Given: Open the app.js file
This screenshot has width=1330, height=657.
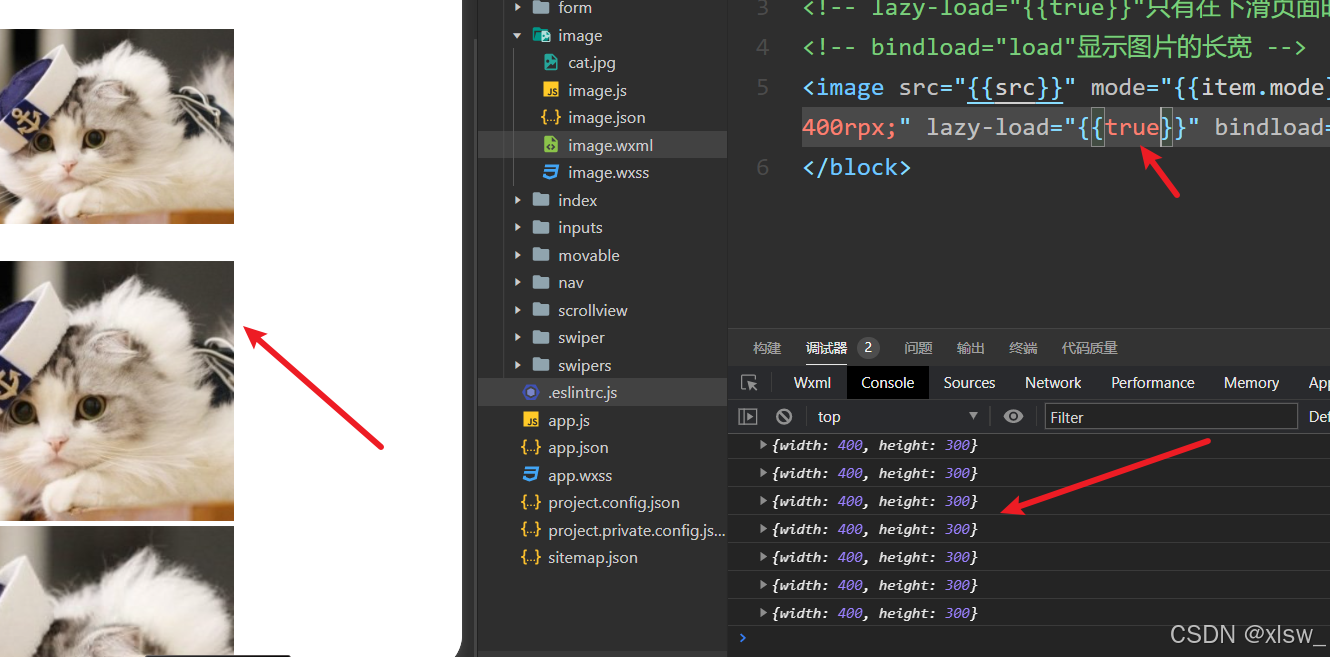Looking at the screenshot, I should 569,421.
